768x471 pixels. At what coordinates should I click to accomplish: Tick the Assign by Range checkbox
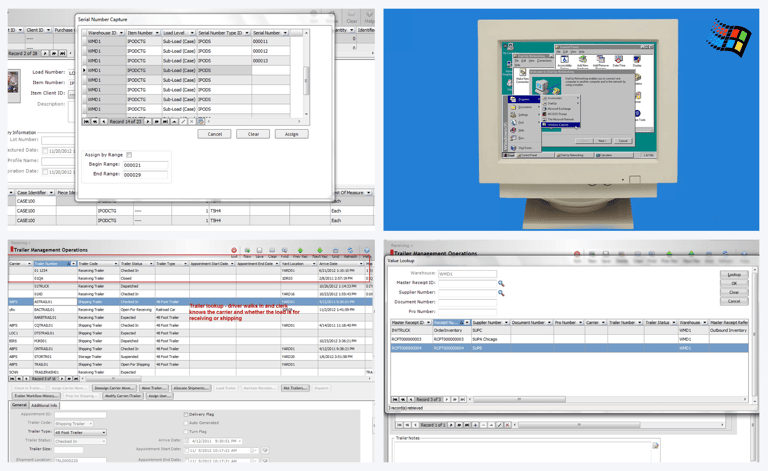click(129, 155)
